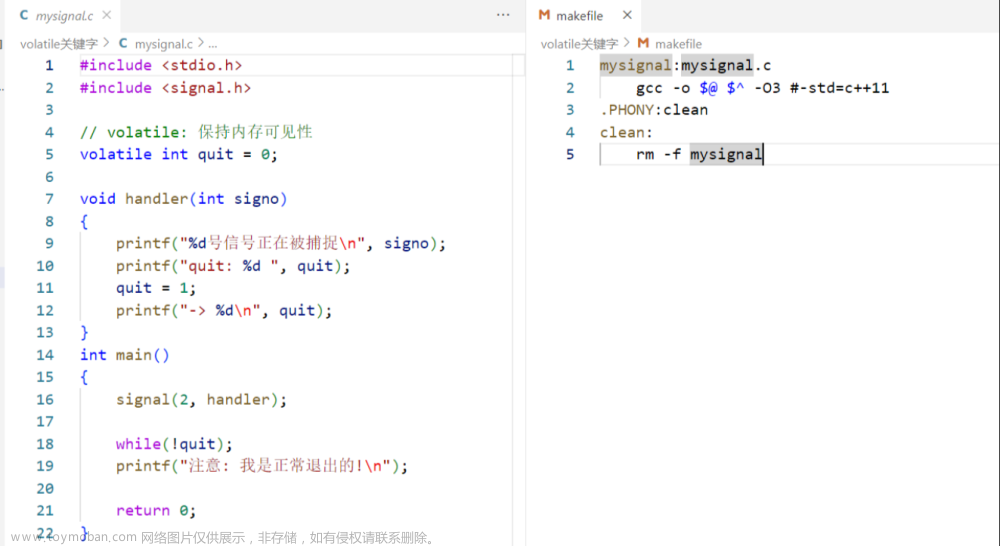
Task: Place cursor on '#include <stdio.h>' line
Action: (161, 66)
